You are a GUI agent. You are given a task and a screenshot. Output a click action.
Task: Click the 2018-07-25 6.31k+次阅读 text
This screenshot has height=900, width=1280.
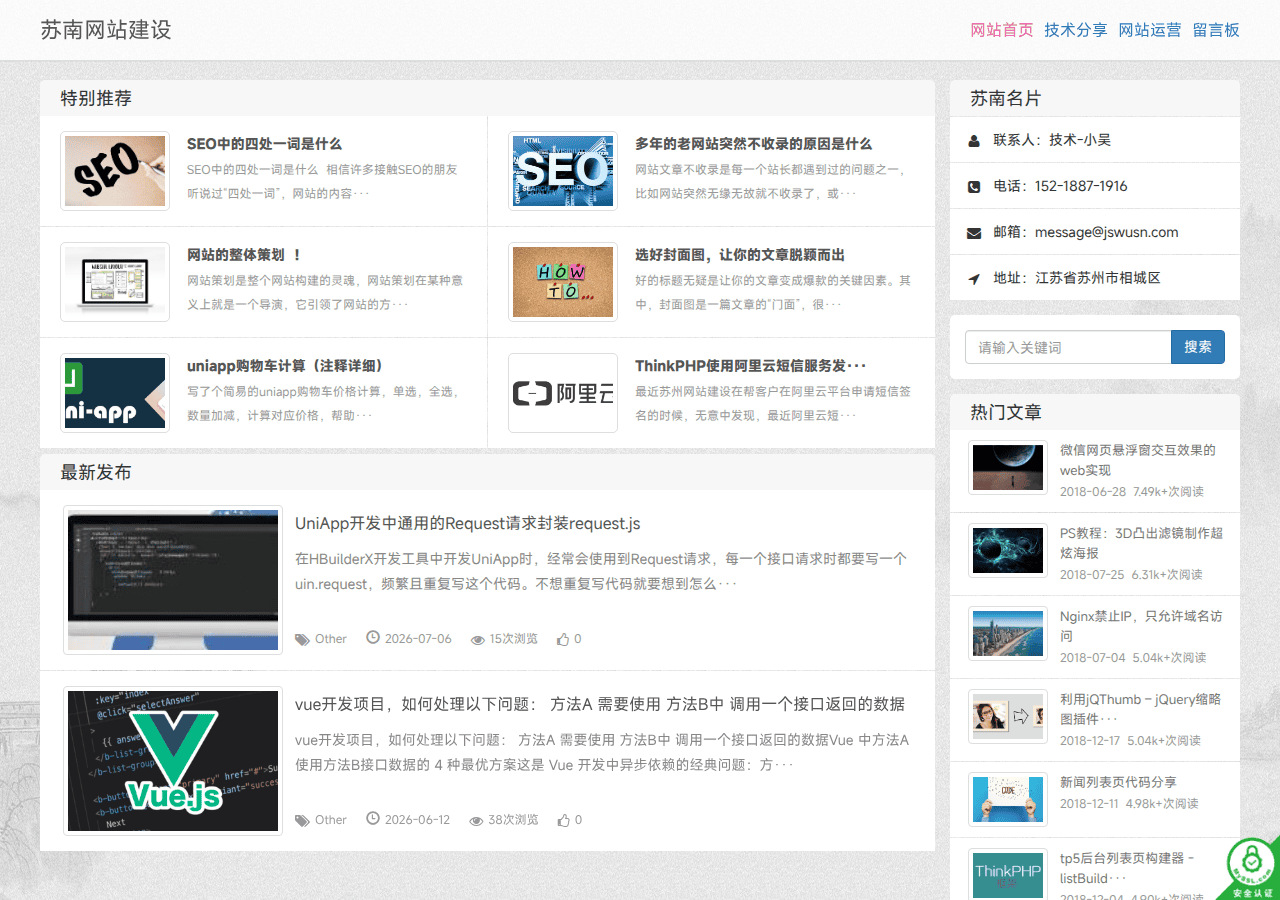coord(1131,575)
